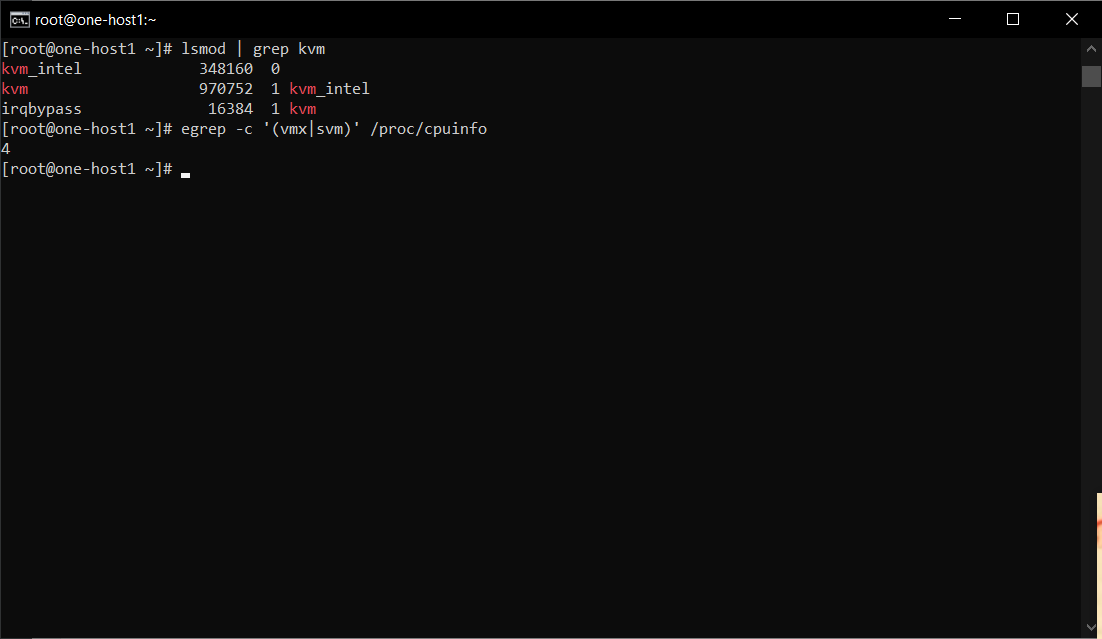Viewport: 1102px width, 639px height.
Task: Click the blinking cursor at the last prompt
Action: [186, 172]
